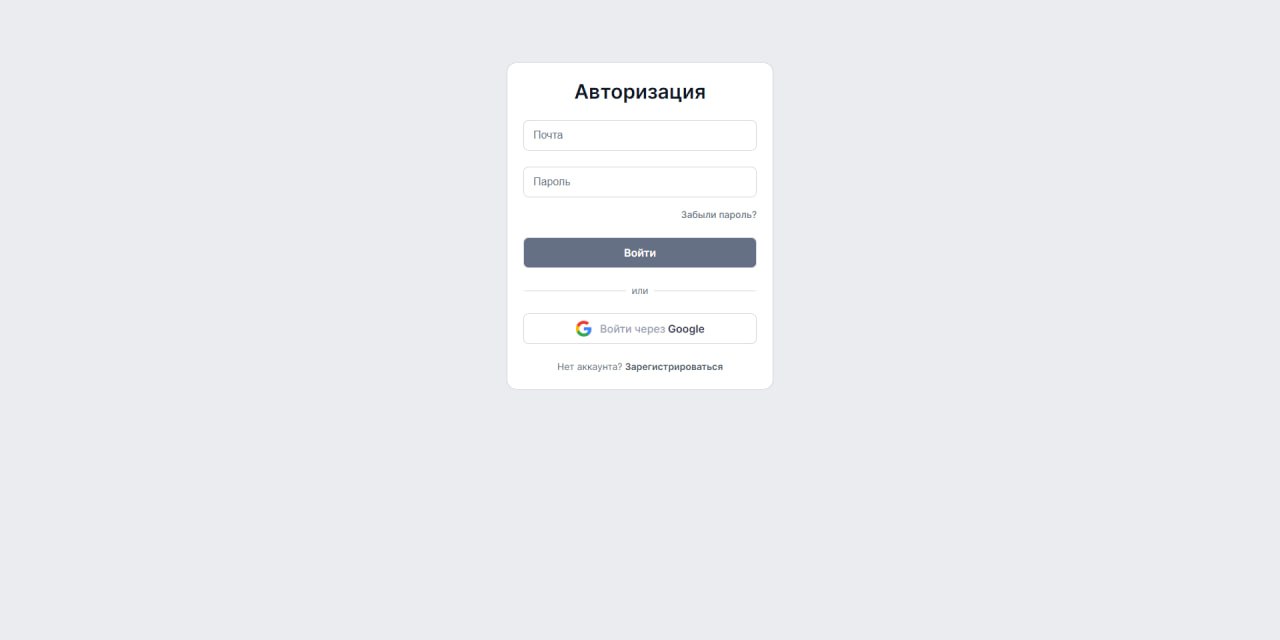Screen dimensions: 1280x640
Task: Click the dark Войти submit button
Action: tap(640, 253)
